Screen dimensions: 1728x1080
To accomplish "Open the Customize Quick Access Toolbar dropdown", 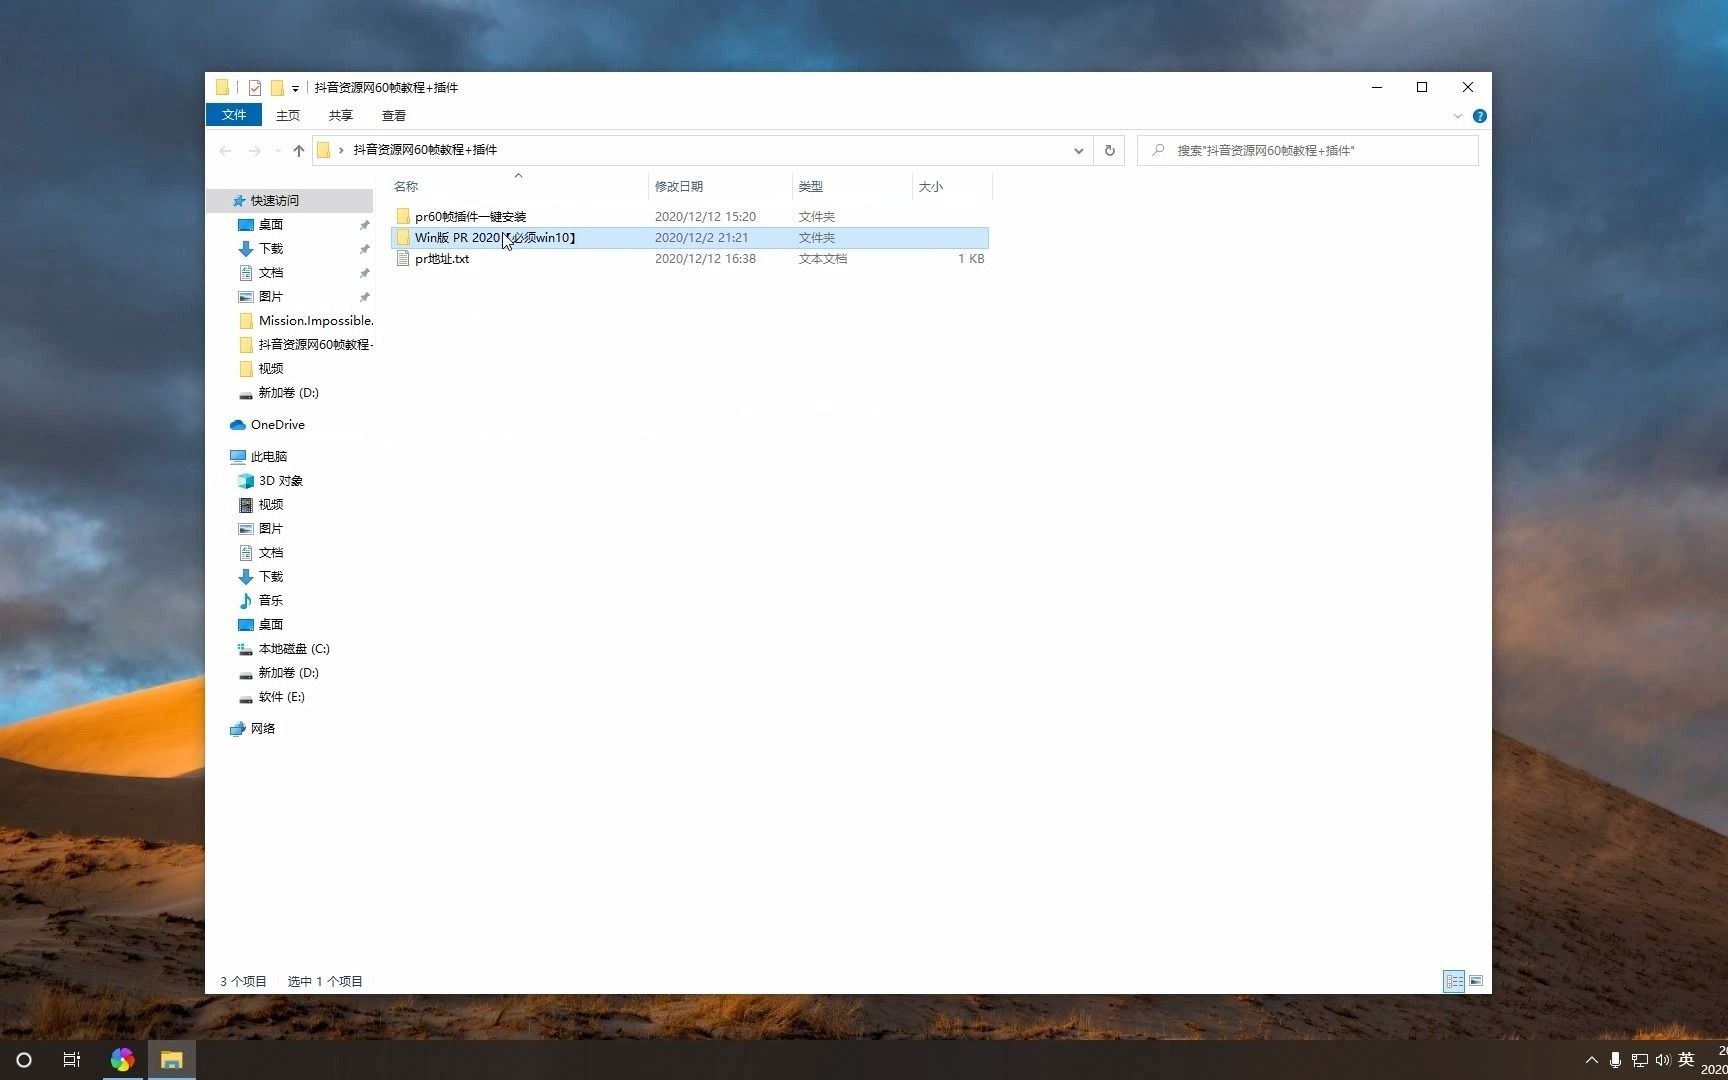I will pos(295,89).
